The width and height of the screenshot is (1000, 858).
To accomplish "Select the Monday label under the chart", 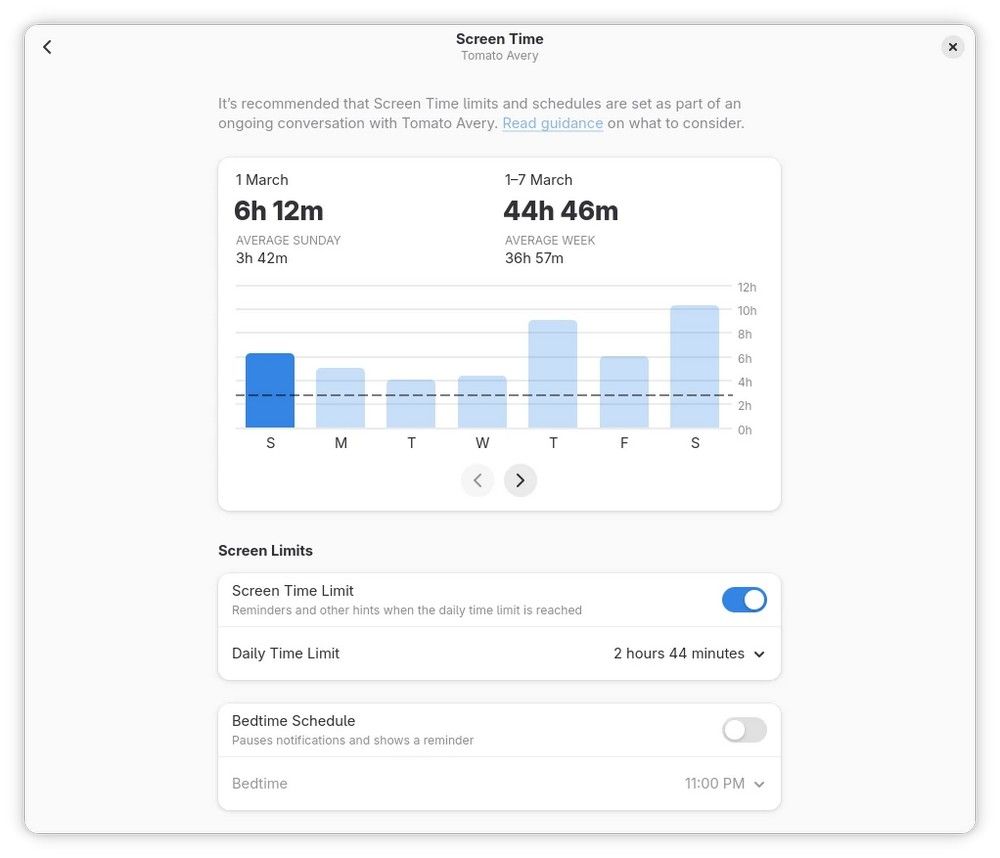I will (340, 442).
